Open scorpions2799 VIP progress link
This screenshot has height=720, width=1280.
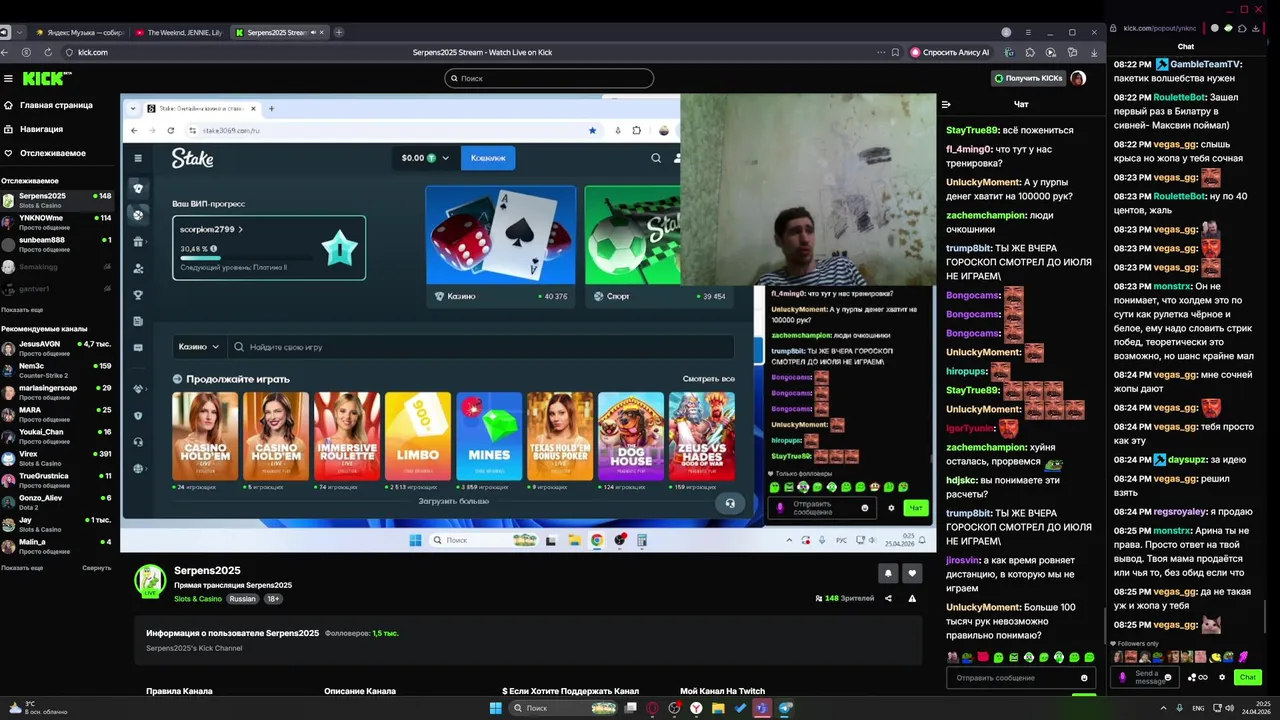tap(211, 229)
